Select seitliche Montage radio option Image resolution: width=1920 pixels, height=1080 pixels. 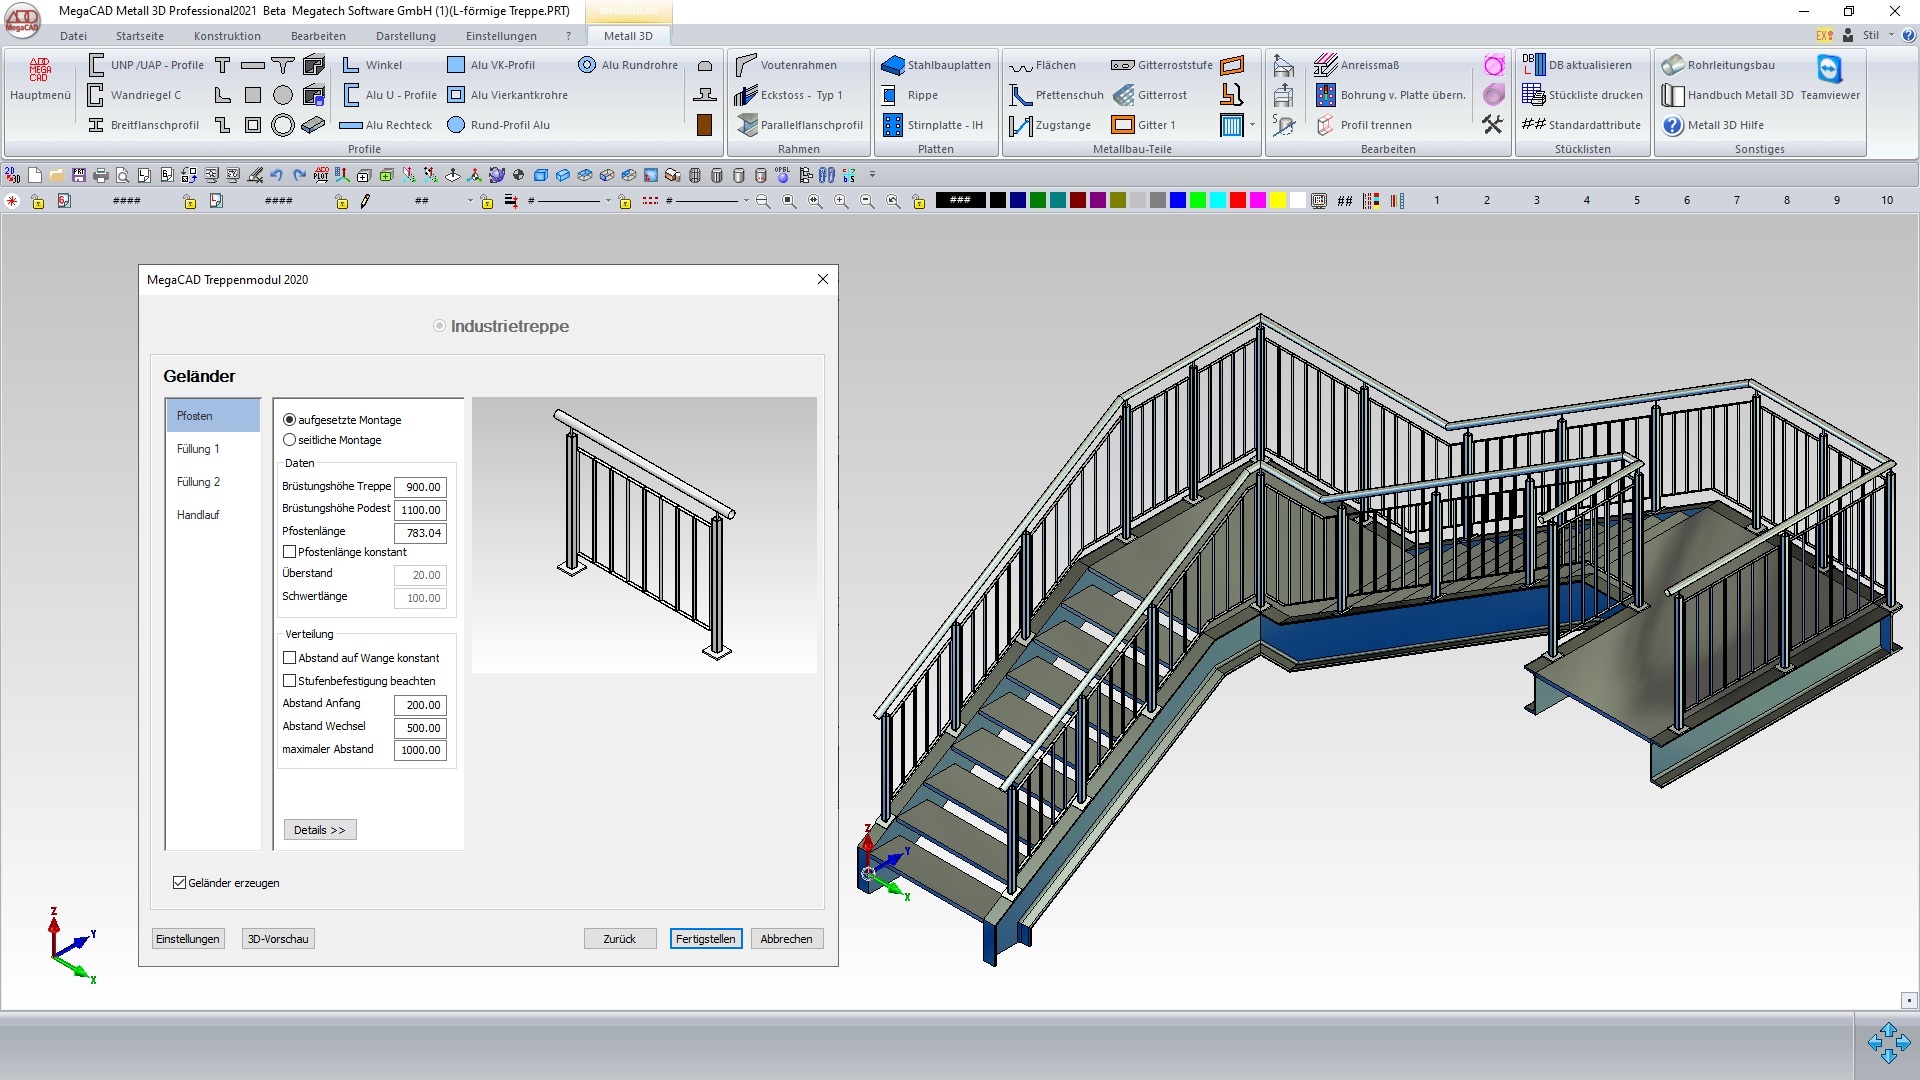pos(290,440)
